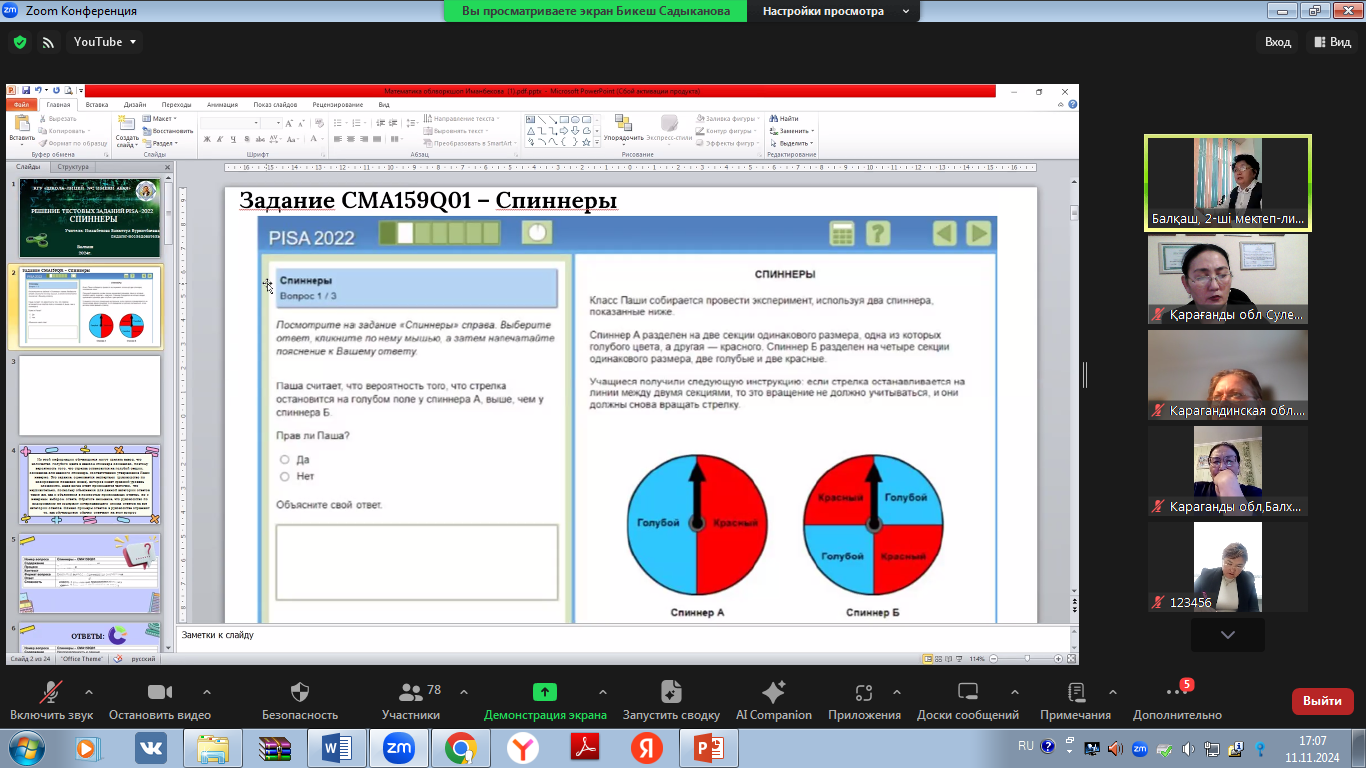This screenshot has width=1366, height=768.
Task: Click the Примечания notes icon
Action: 1075,692
